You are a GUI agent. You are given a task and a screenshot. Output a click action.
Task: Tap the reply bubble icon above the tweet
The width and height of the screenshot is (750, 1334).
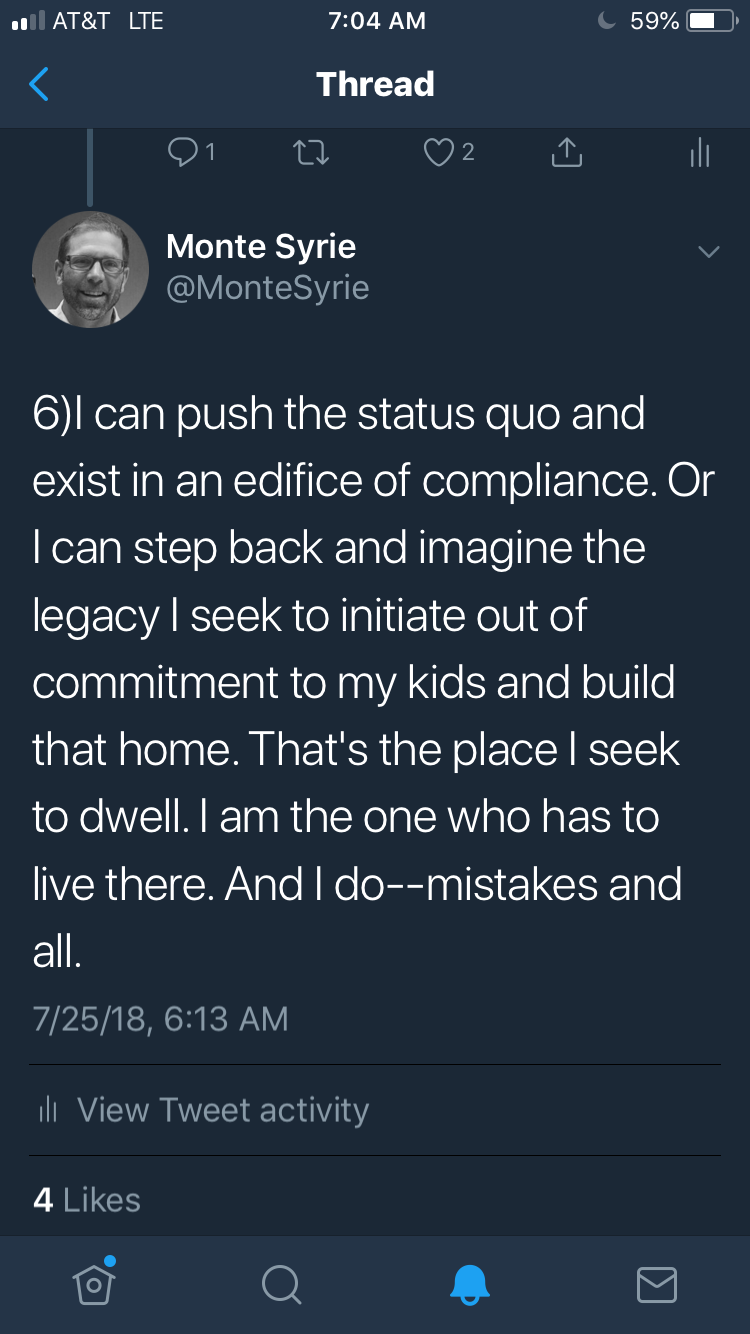click(x=183, y=152)
